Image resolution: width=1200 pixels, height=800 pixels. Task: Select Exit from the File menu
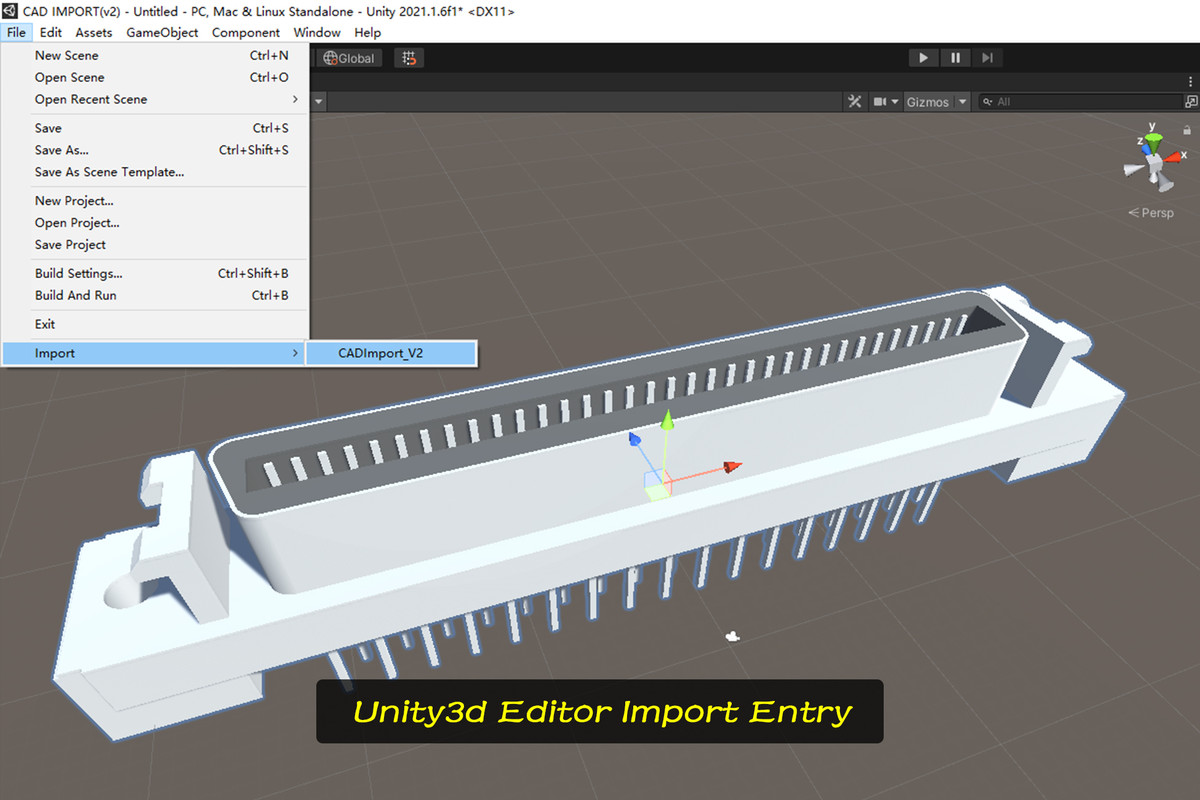pyautogui.click(x=155, y=324)
